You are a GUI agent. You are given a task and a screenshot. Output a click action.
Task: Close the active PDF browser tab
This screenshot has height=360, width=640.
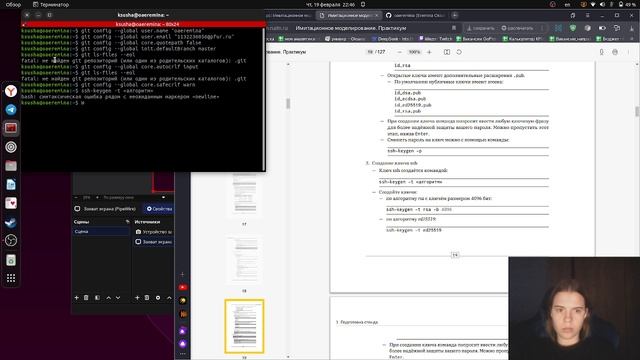pyautogui.click(x=376, y=16)
